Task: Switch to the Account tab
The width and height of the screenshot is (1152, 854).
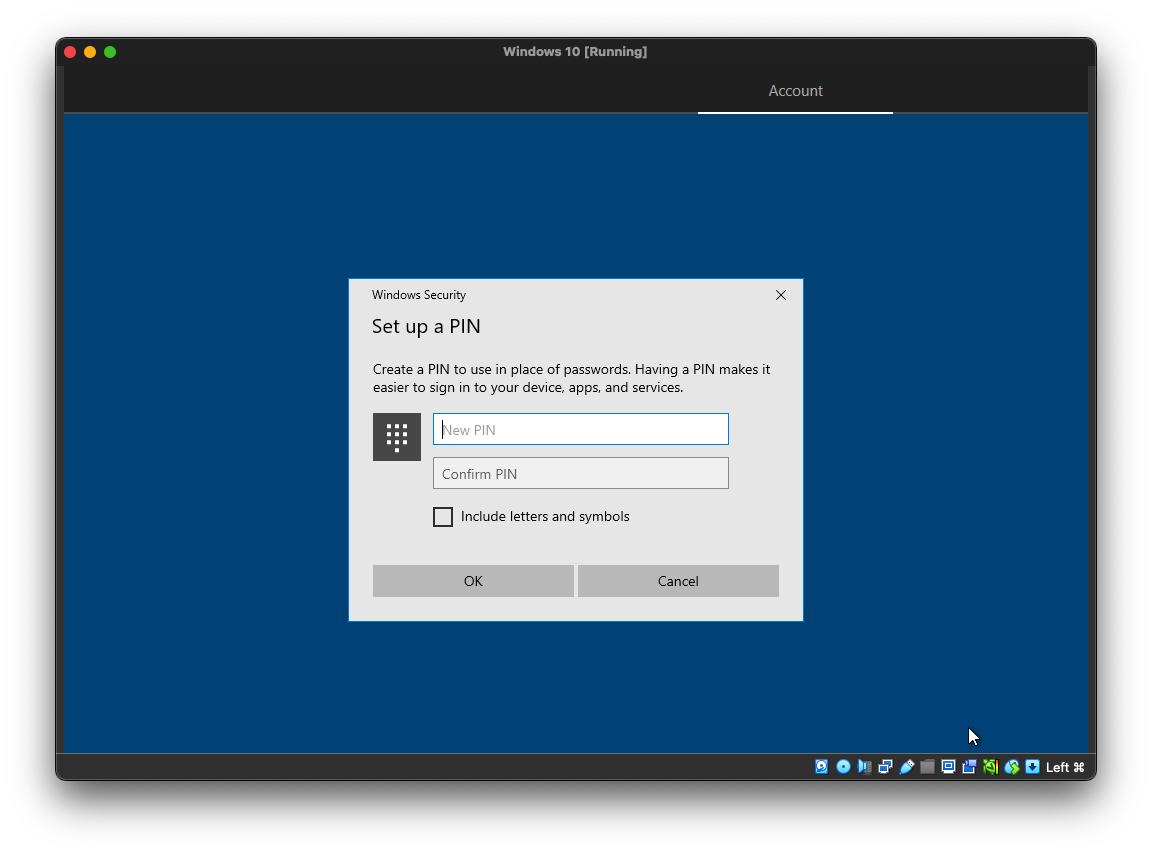Action: (x=795, y=91)
